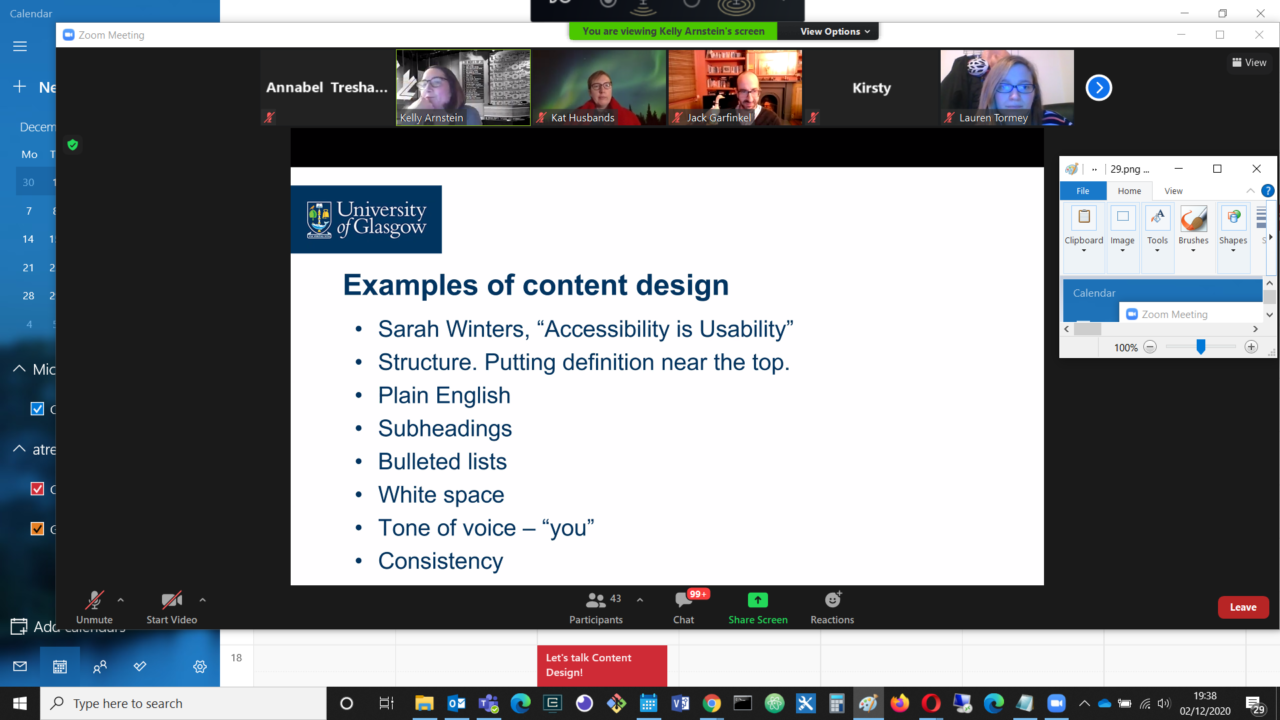The height and width of the screenshot is (720, 1280).
Task: Switch to Paint's View tab
Action: pyautogui.click(x=1172, y=190)
